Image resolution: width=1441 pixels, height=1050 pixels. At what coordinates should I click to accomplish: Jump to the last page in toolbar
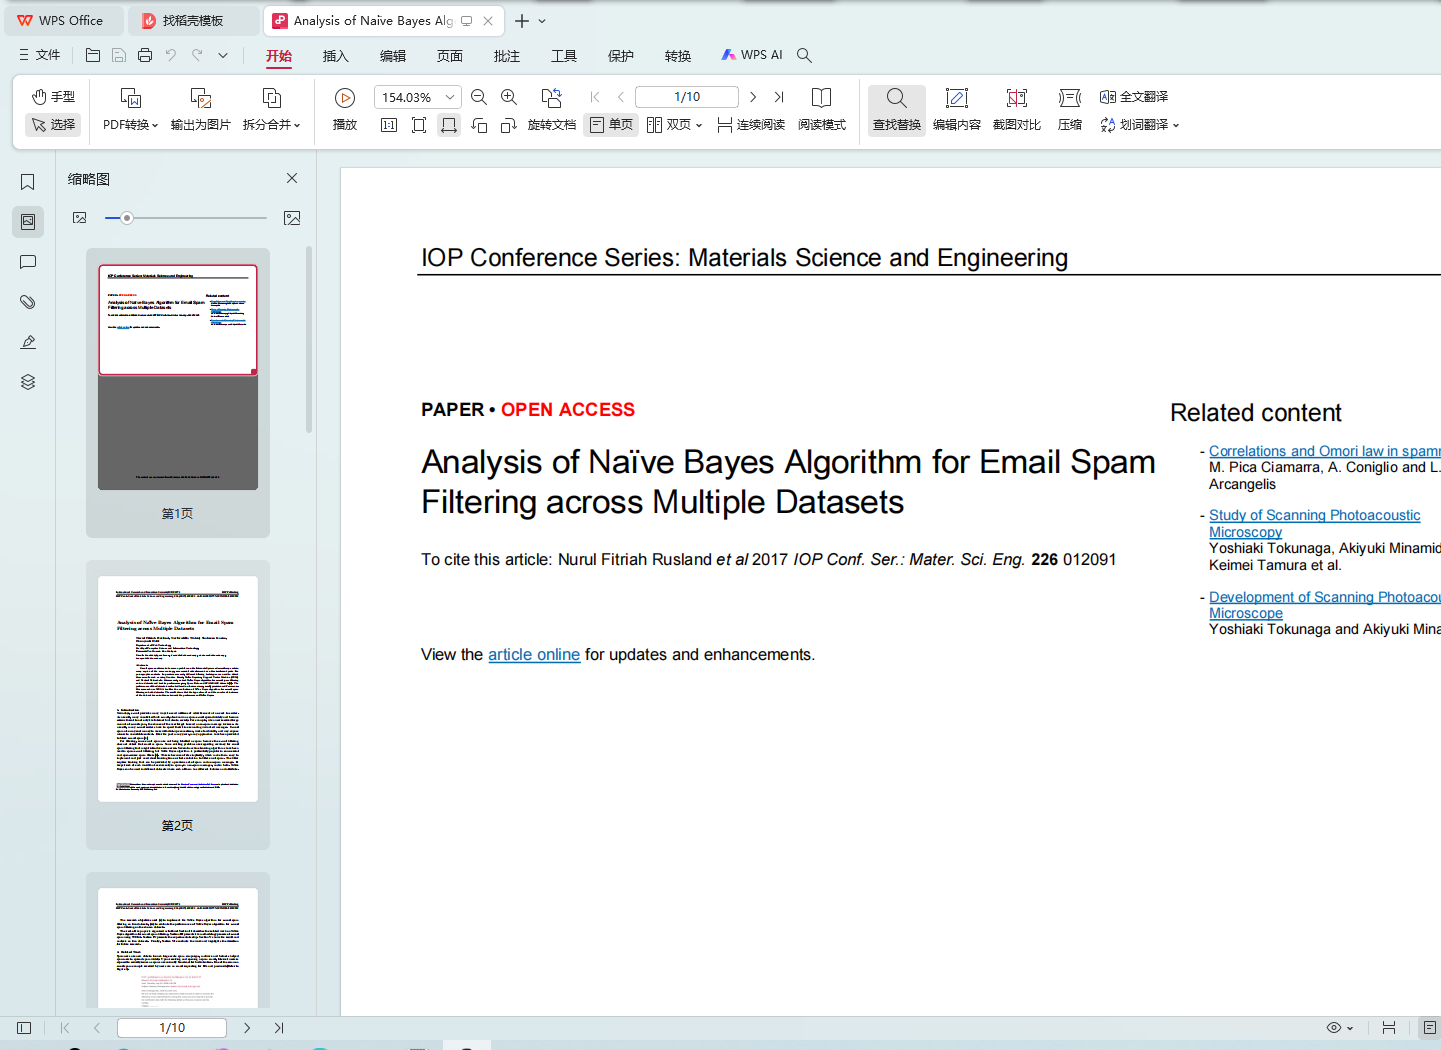point(779,97)
